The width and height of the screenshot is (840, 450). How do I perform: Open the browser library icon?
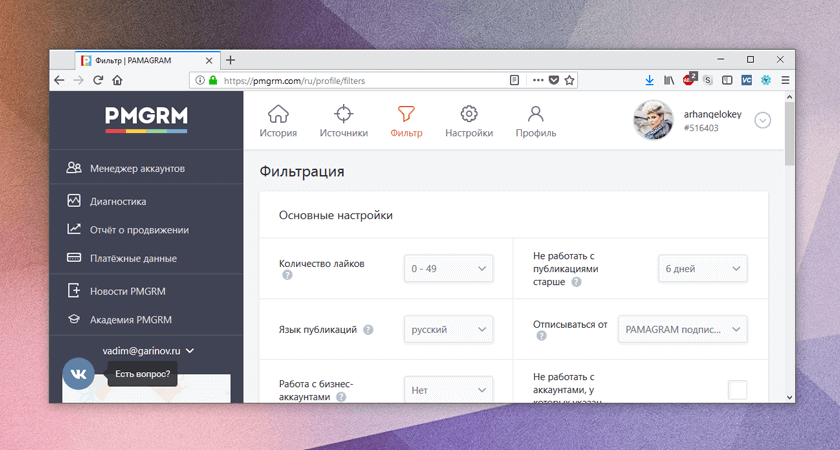pyautogui.click(x=669, y=80)
